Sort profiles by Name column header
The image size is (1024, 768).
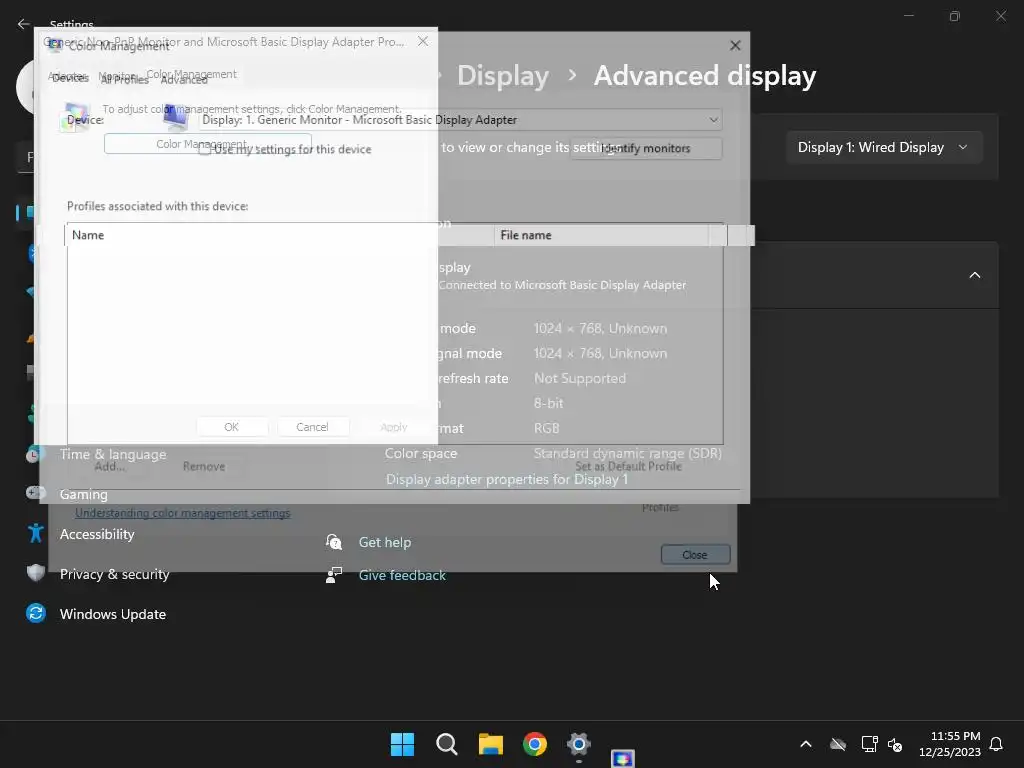(280, 235)
